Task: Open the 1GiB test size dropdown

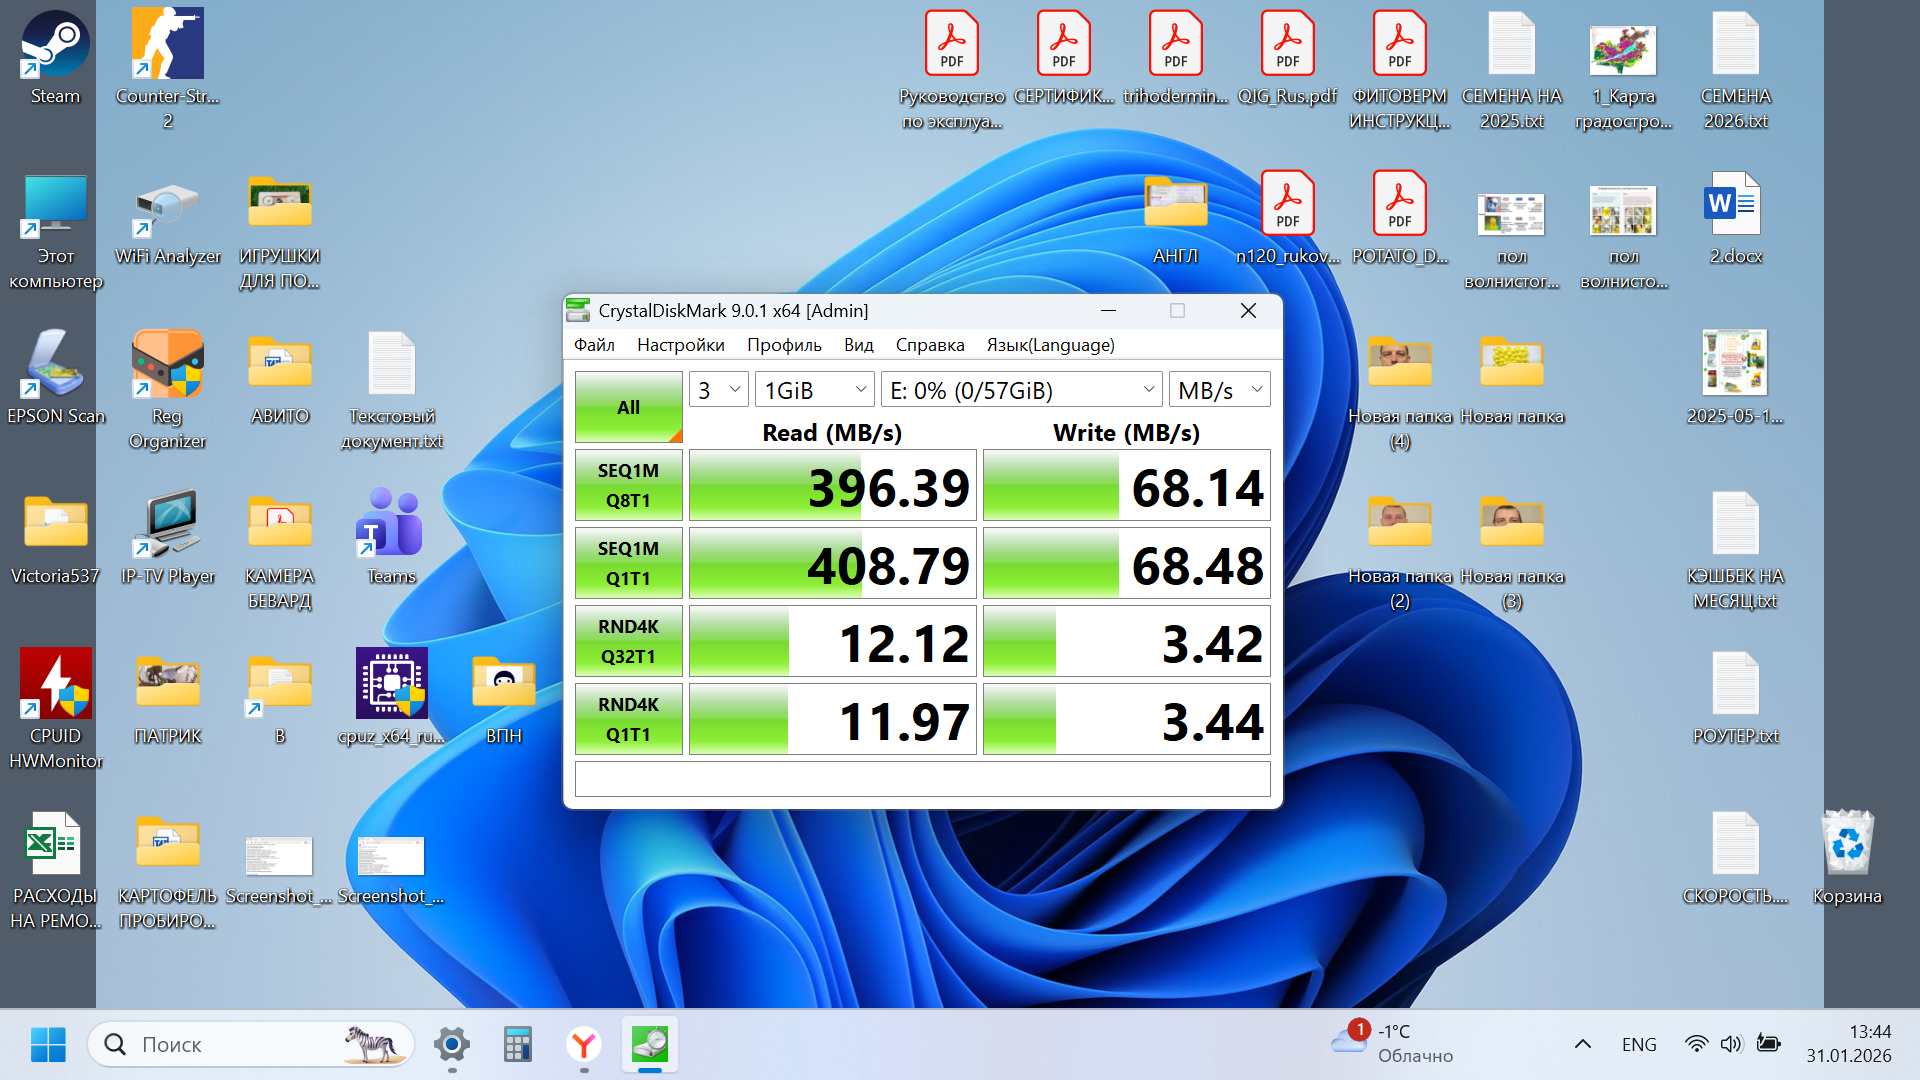Action: tap(815, 390)
